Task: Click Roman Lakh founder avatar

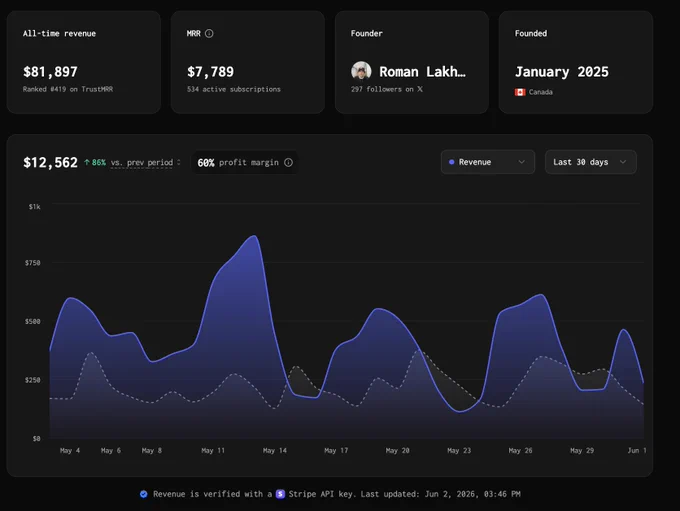Action: pos(361,71)
